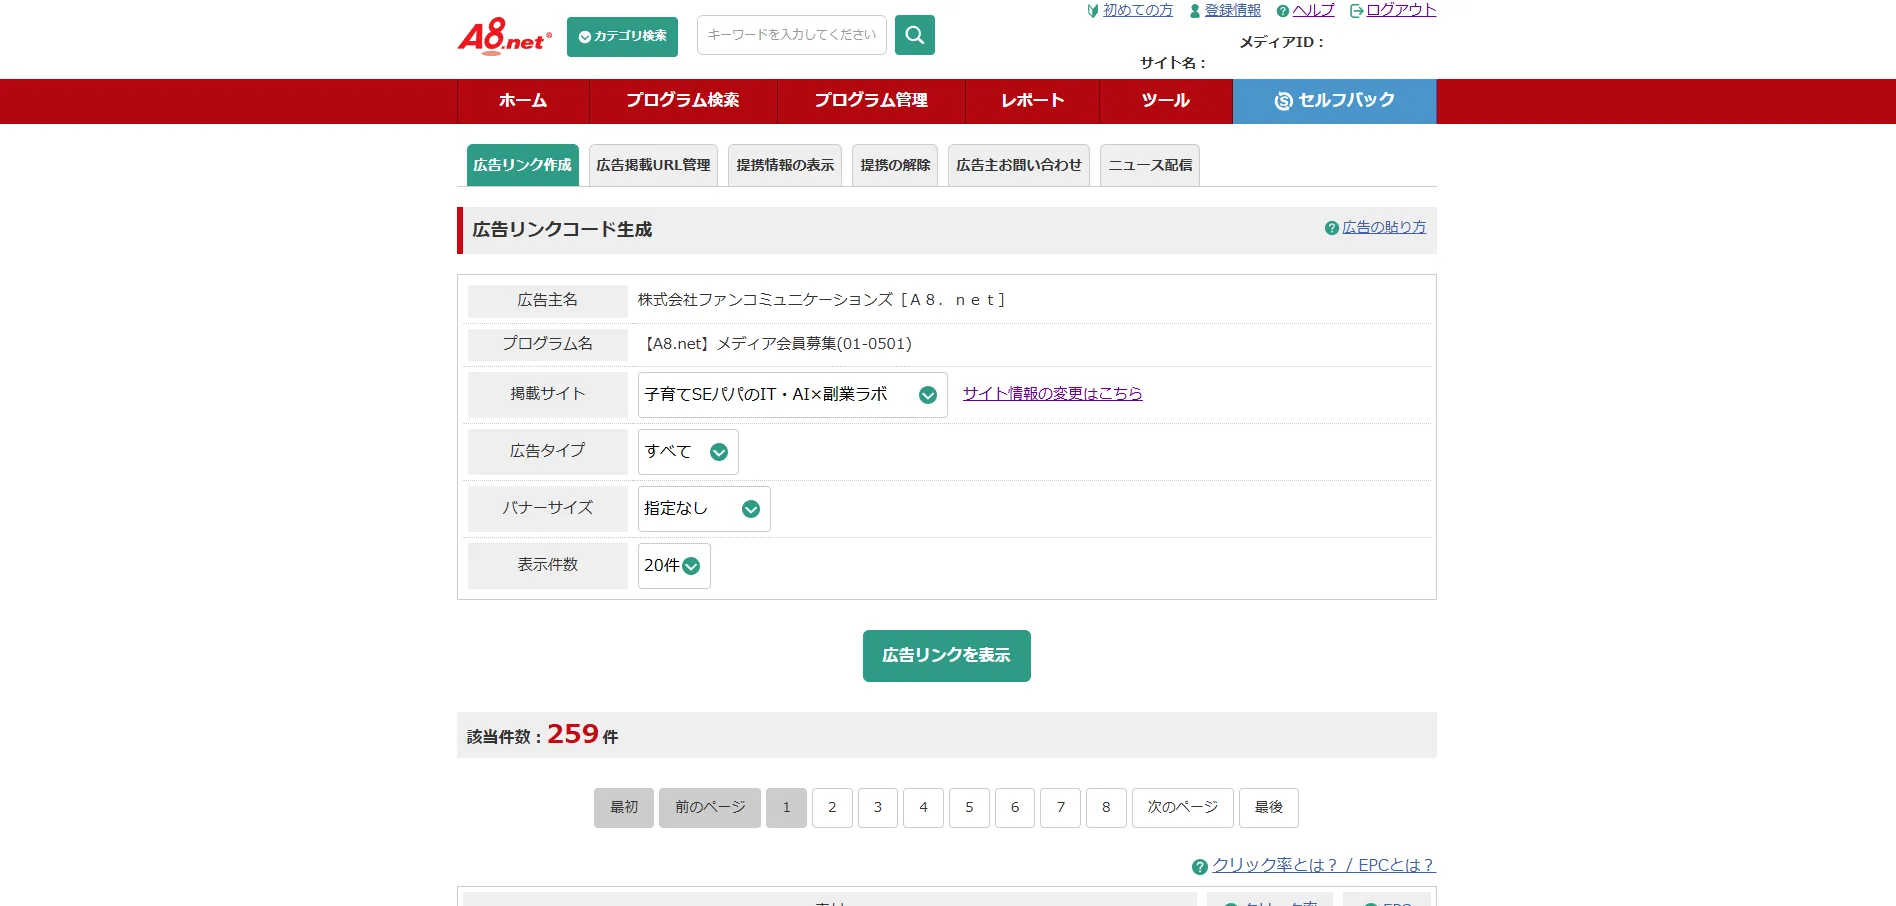
Task: Click the advertiser name 株式会社ファンコミュニケーションズ
Action: coord(765,300)
